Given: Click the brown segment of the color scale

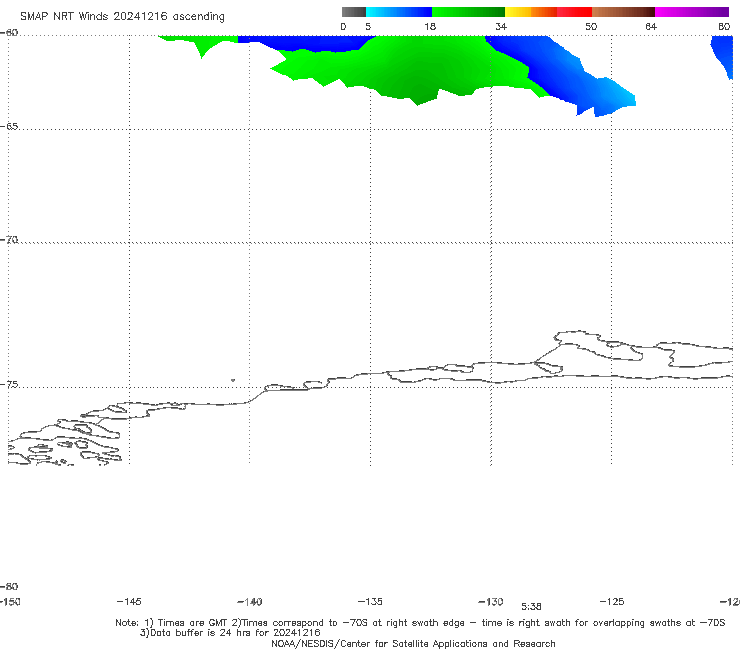Looking at the screenshot, I should point(623,12).
